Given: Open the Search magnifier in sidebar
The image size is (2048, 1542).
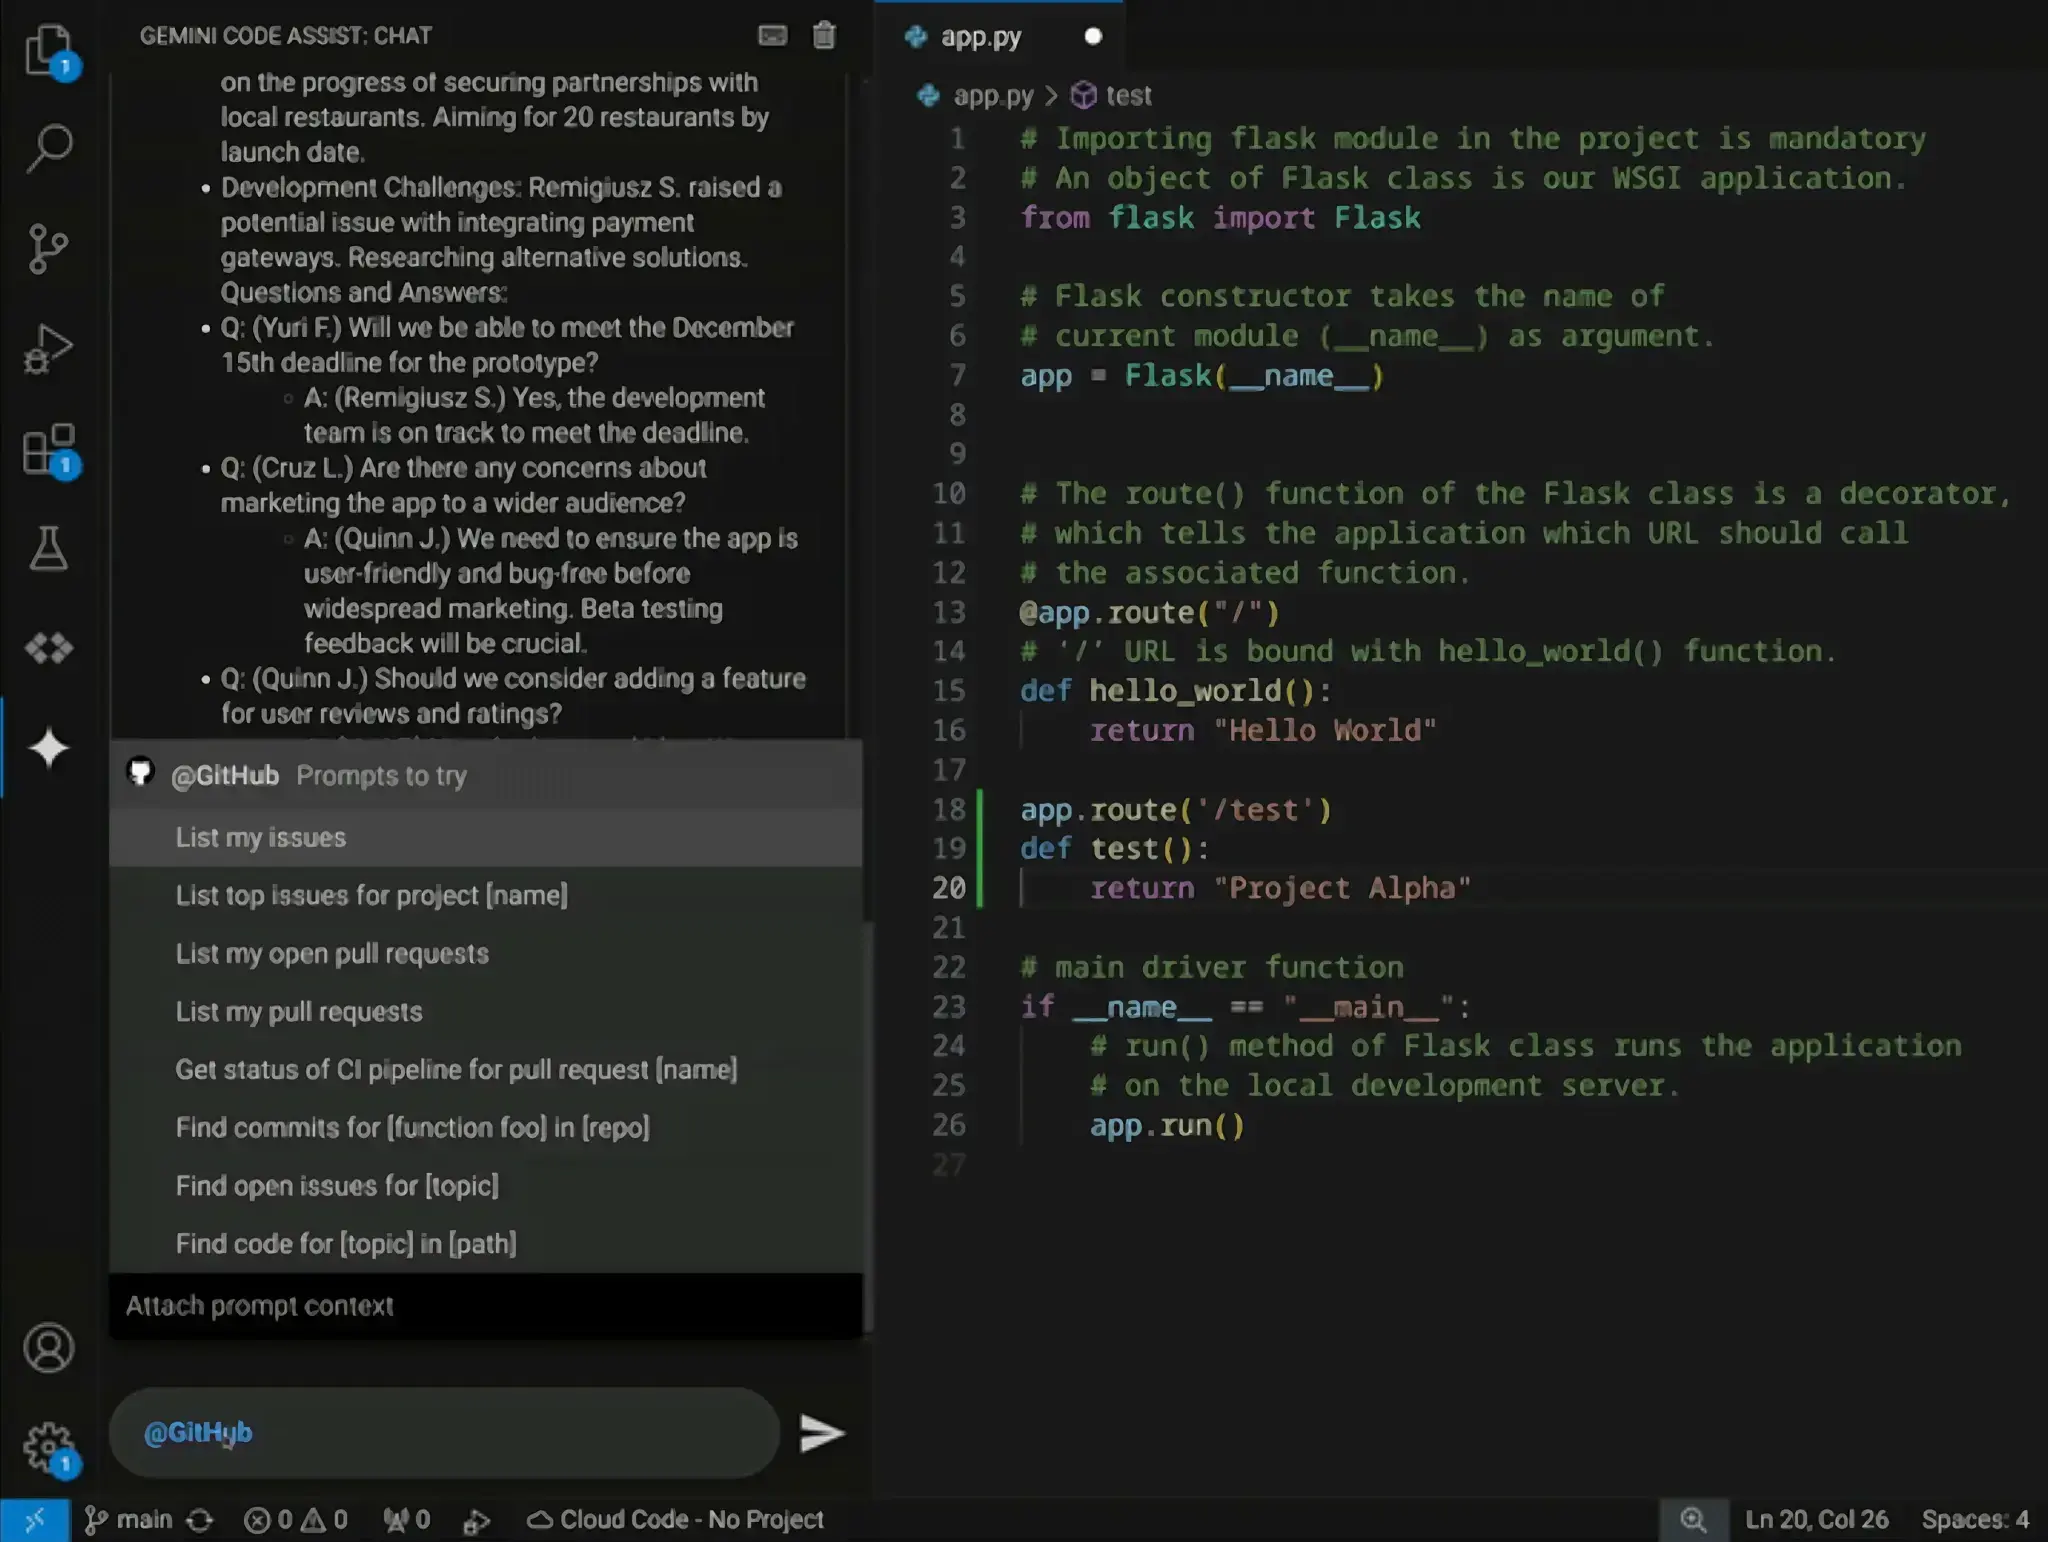Looking at the screenshot, I should 48,148.
